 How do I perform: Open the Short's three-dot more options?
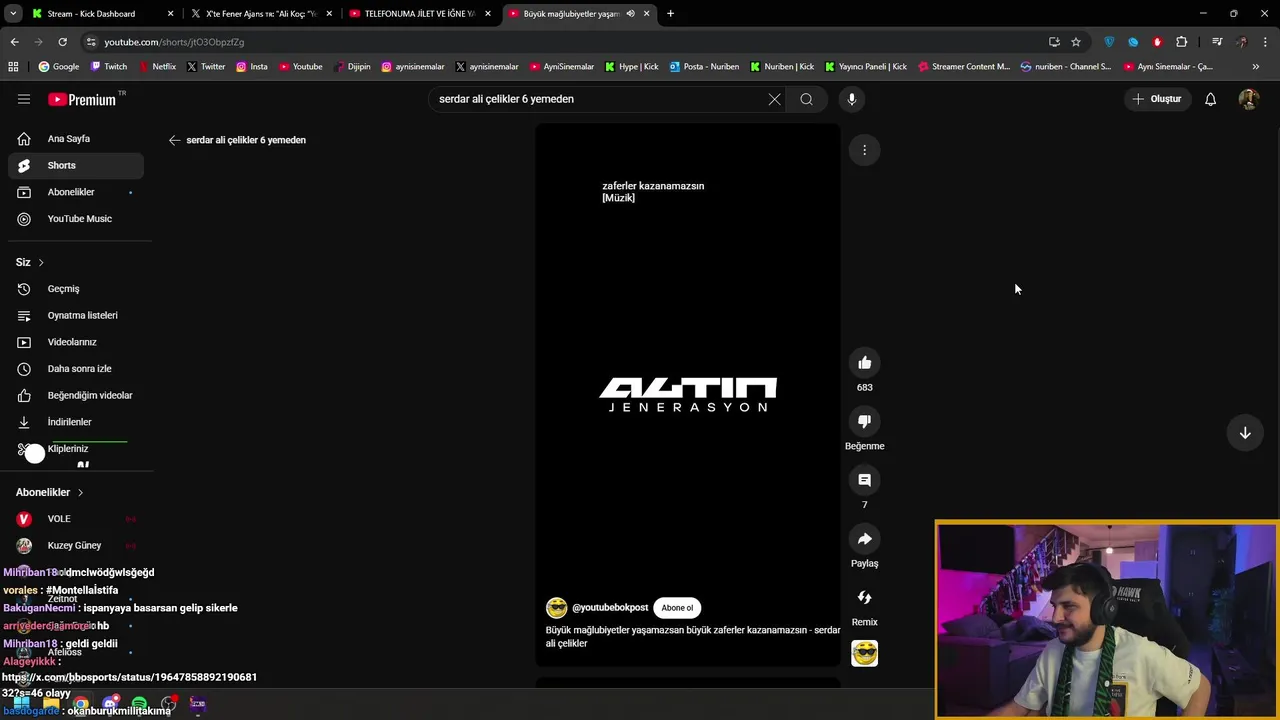pos(865,150)
